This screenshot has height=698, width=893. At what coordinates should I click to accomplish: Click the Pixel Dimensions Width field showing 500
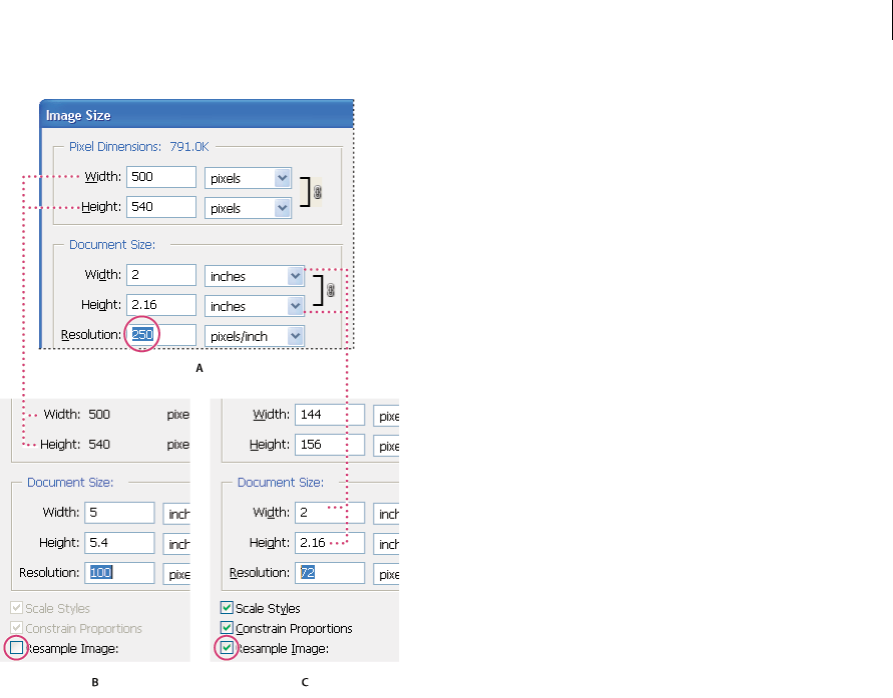click(x=161, y=177)
